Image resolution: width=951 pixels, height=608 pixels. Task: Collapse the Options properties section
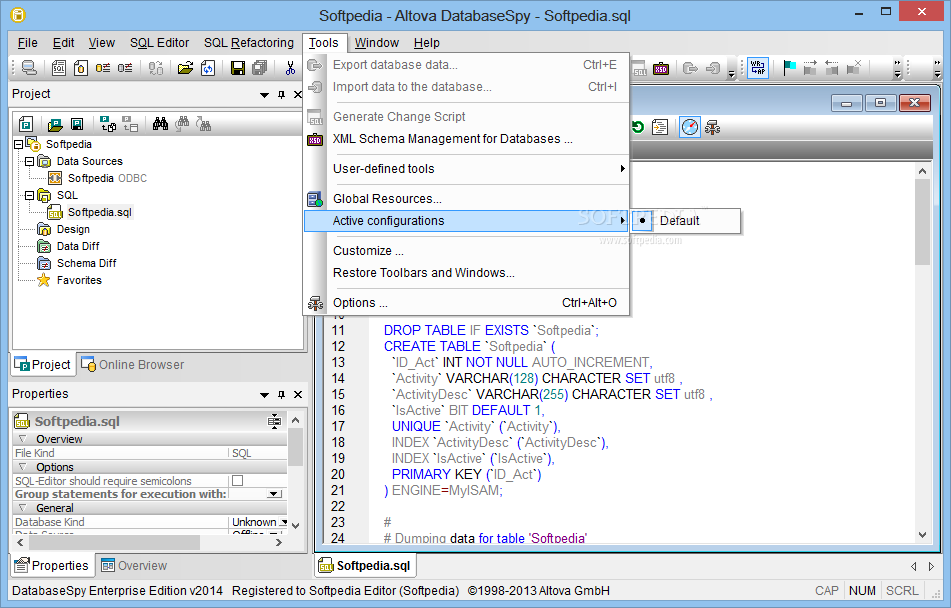(22, 467)
